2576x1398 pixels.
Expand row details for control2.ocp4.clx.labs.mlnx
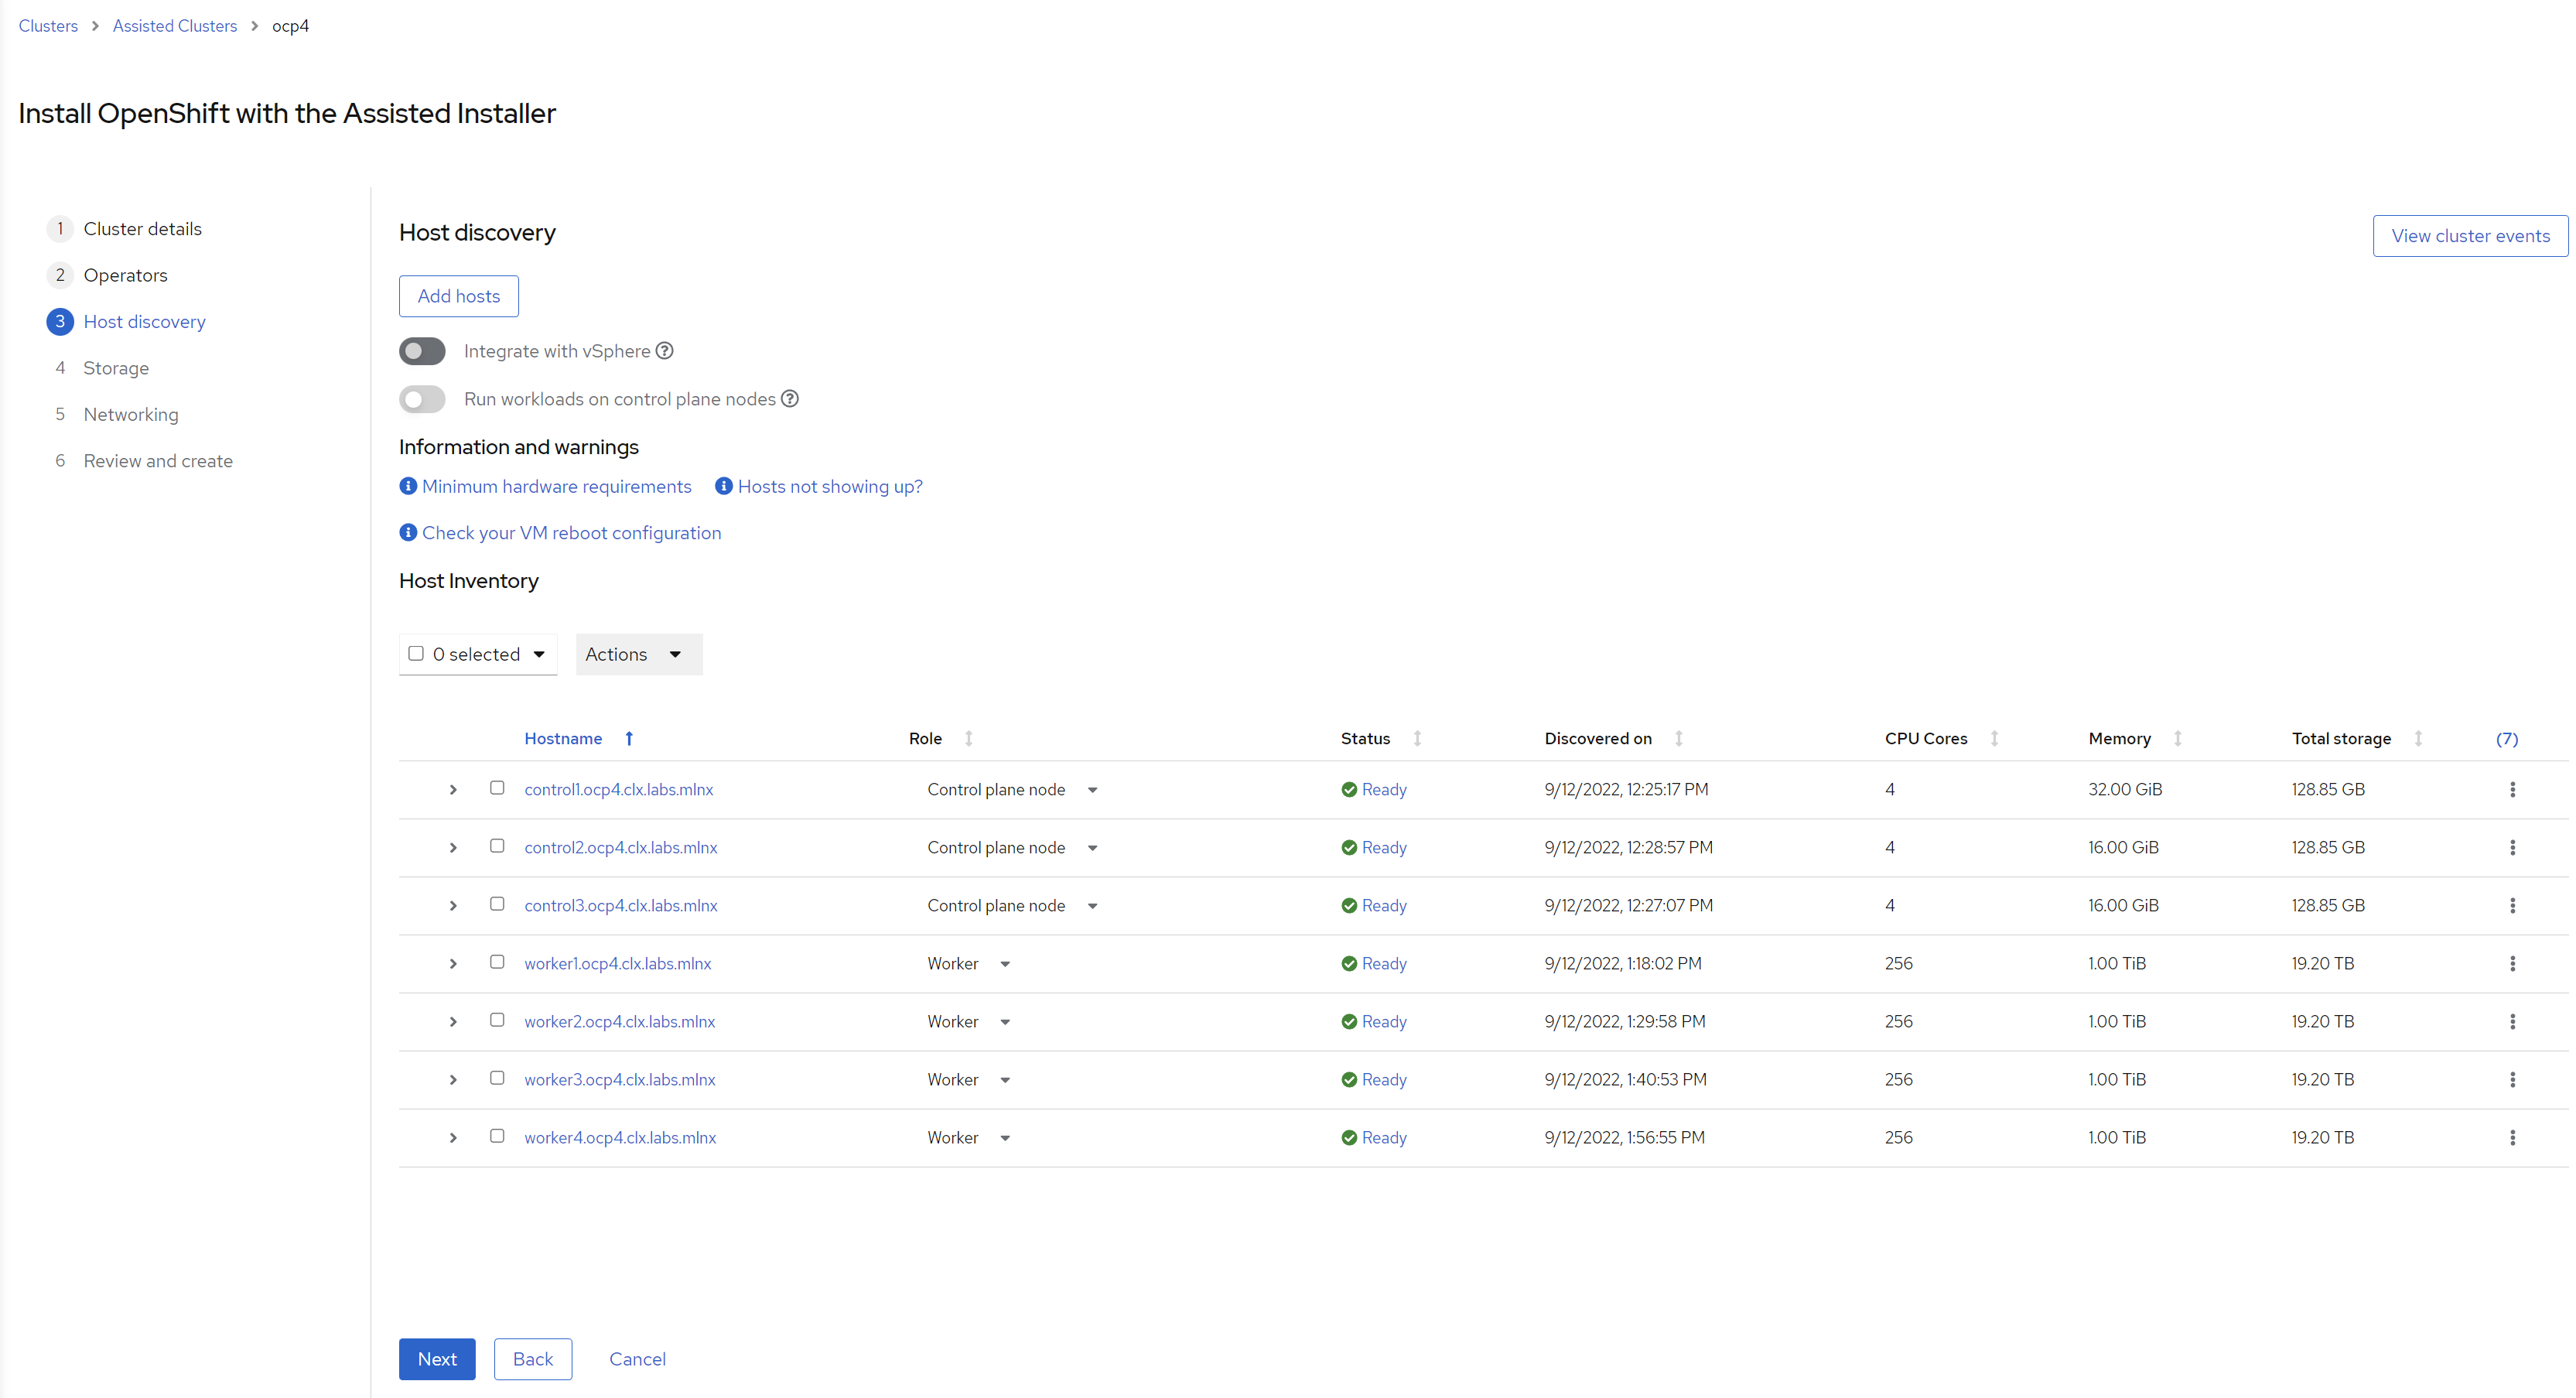pos(453,848)
